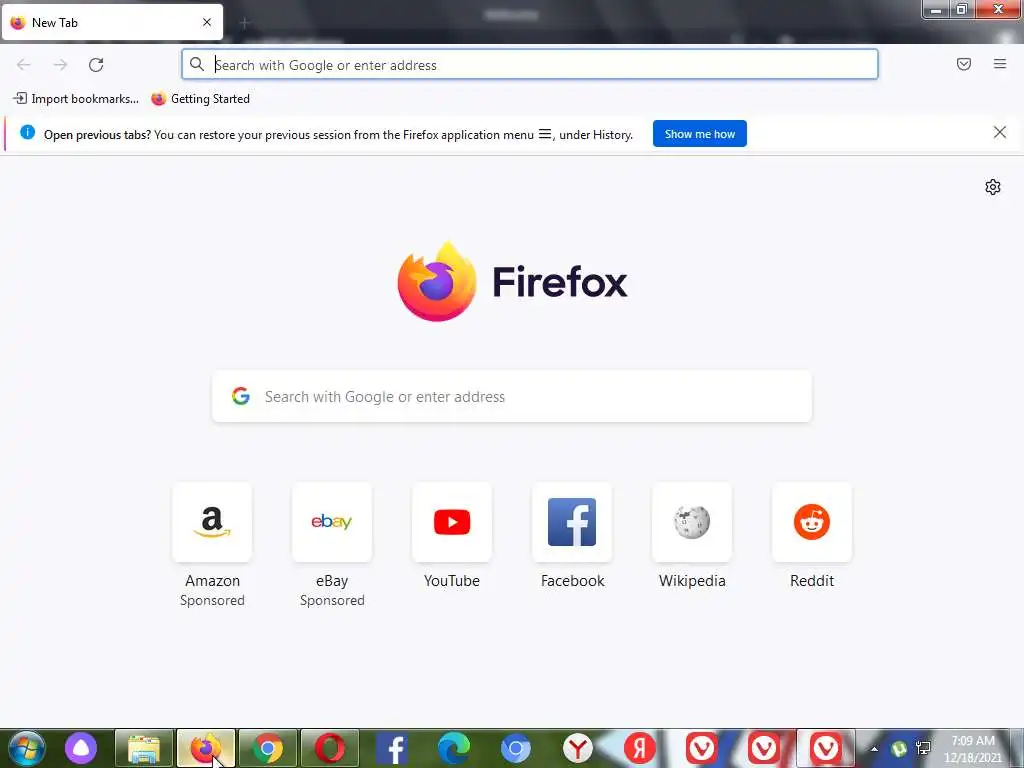Open the Firefox hamburger application menu
Viewport: 1024px width, 768px height.
point(1000,64)
